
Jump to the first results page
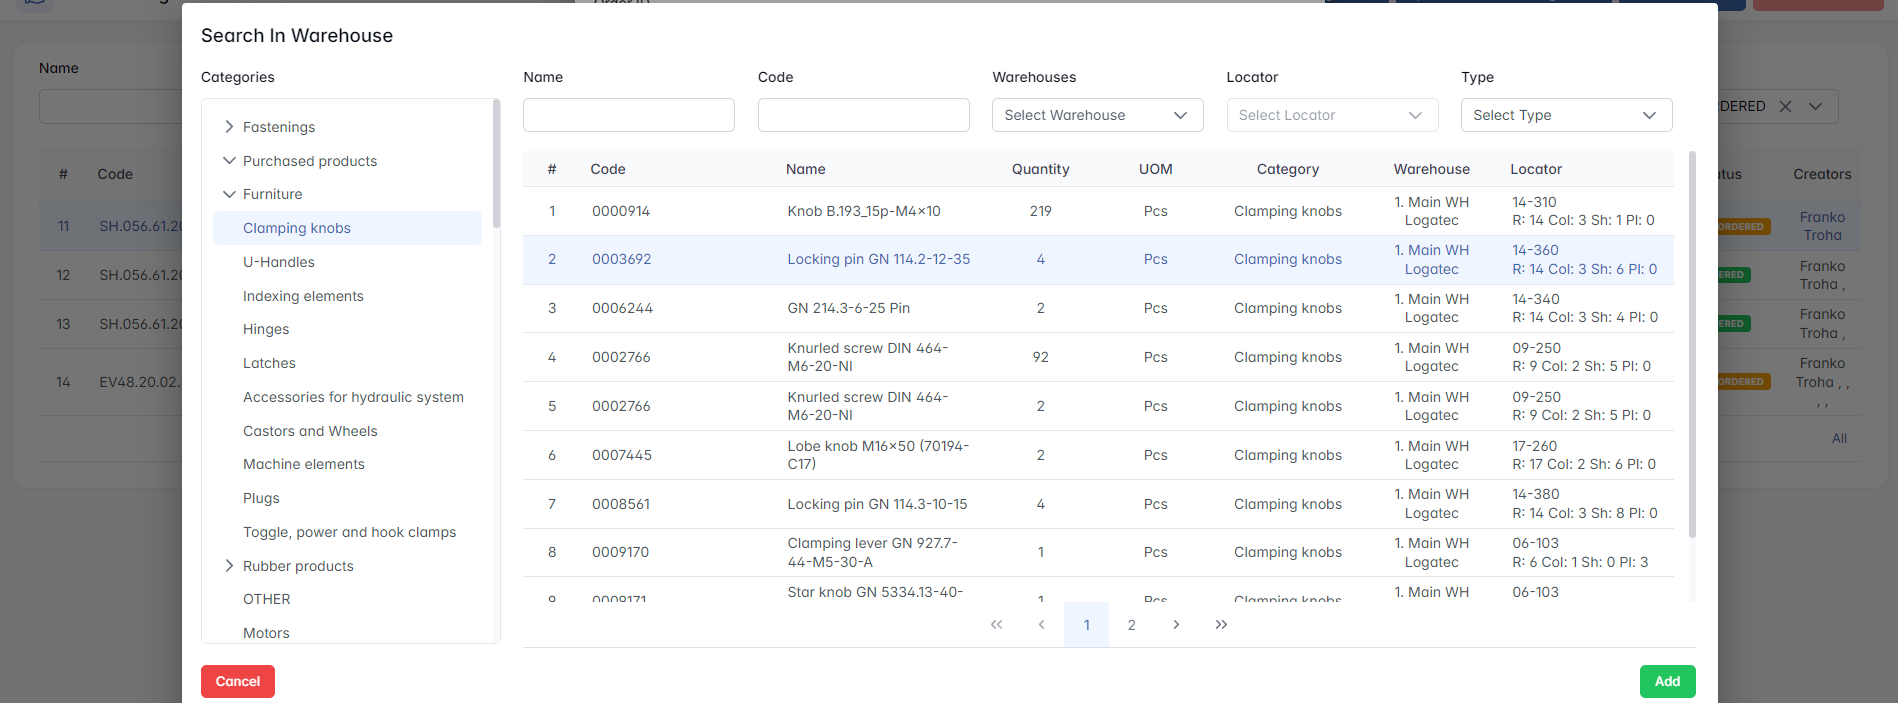pos(996,625)
